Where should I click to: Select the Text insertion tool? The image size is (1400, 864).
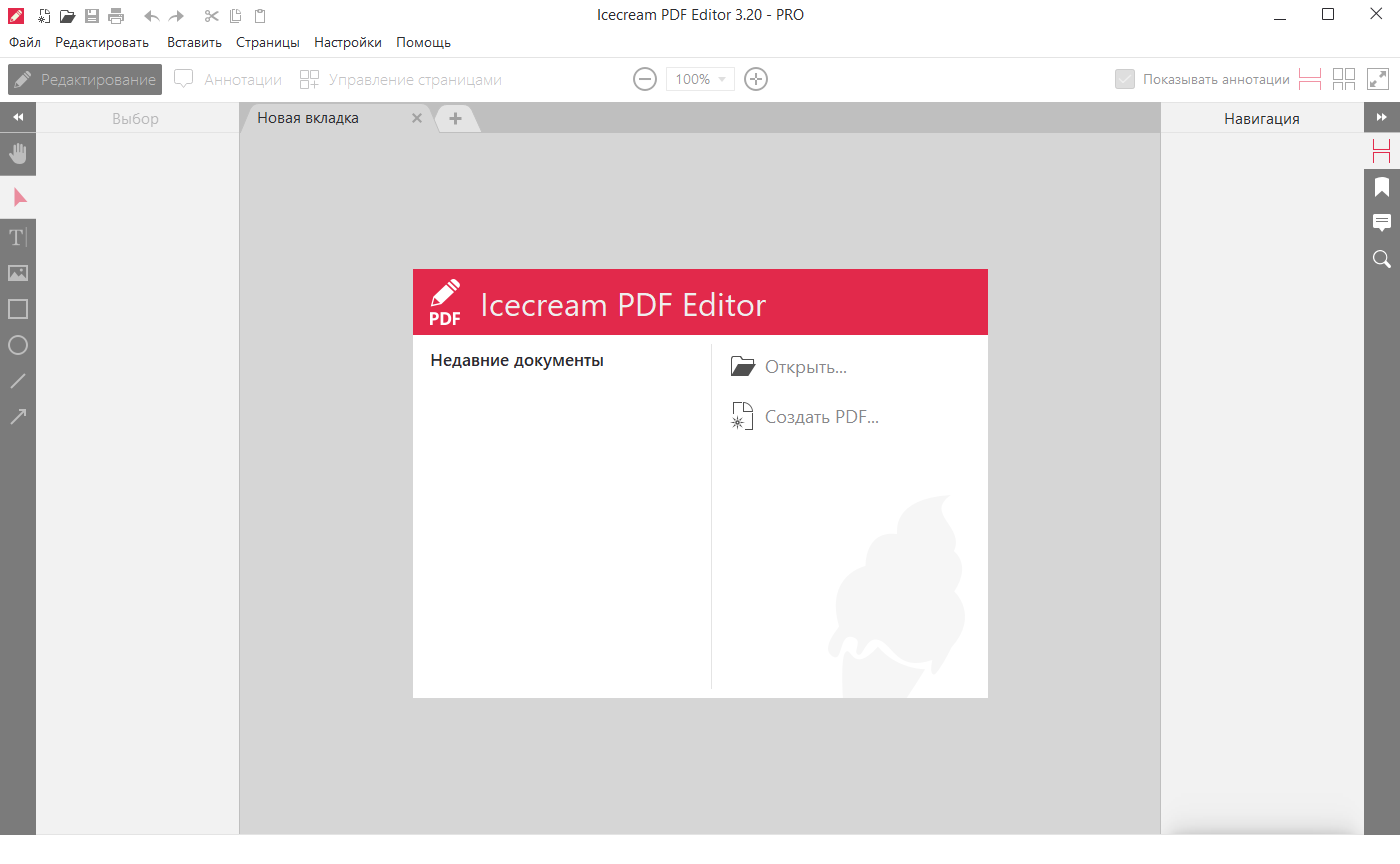17,237
